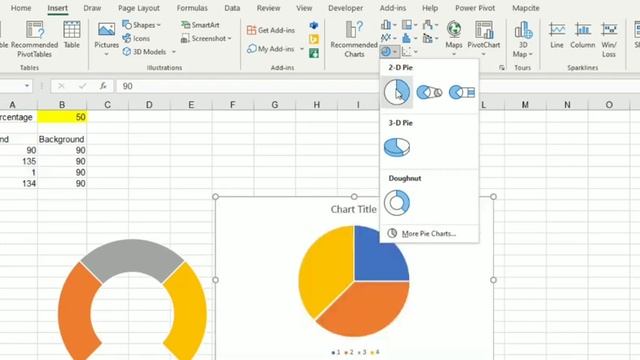640x360 pixels.
Task: Select the 2-D Pie chart option
Action: tap(397, 92)
